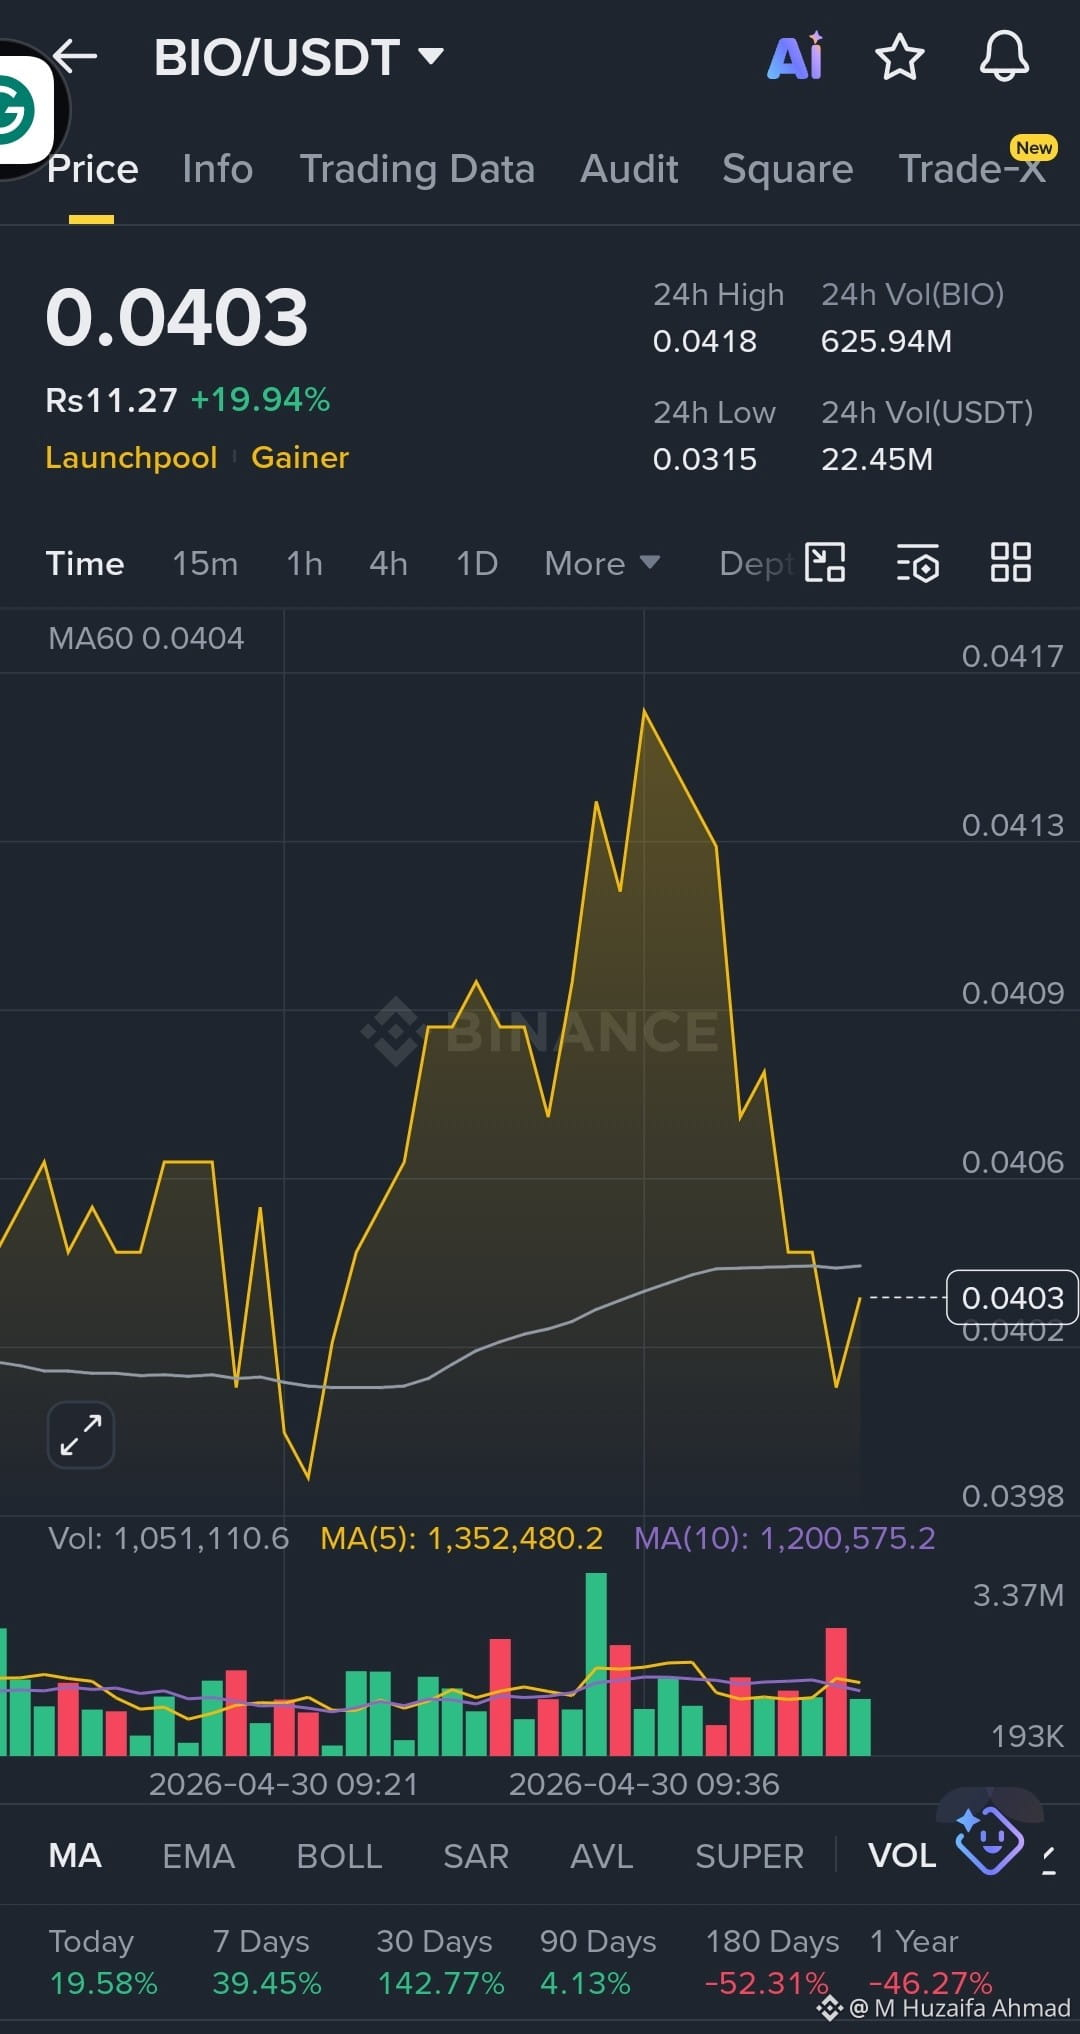Tap the MA(10): 1,200,575.2 volume label
Screen dimensions: 1080x2034
(x=785, y=1538)
